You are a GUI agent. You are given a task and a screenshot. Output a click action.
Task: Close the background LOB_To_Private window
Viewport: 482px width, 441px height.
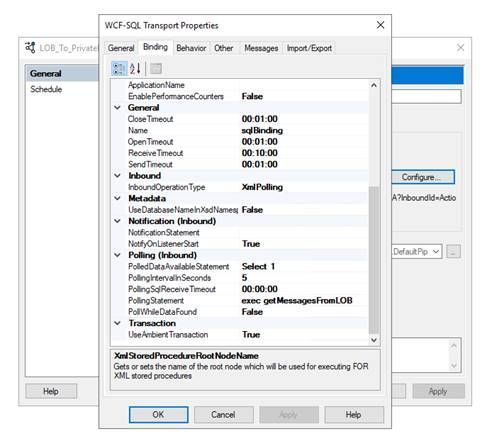(x=461, y=48)
